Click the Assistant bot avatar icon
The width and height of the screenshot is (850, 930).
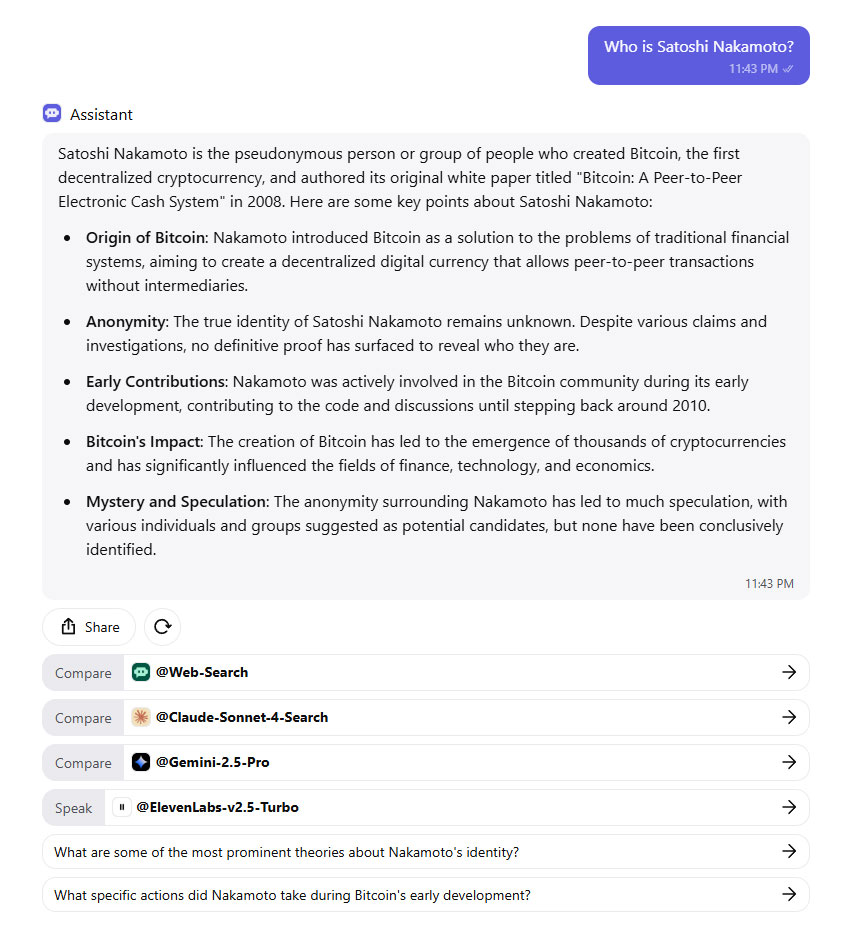(x=52, y=114)
